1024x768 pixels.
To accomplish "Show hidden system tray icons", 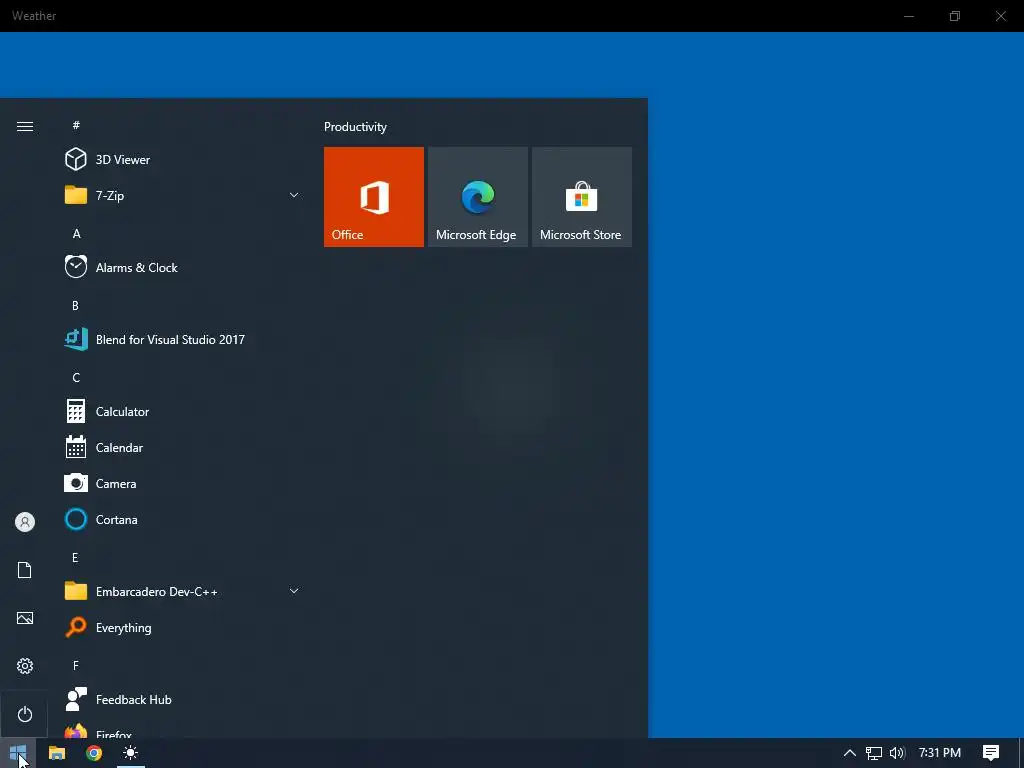I will (x=850, y=753).
